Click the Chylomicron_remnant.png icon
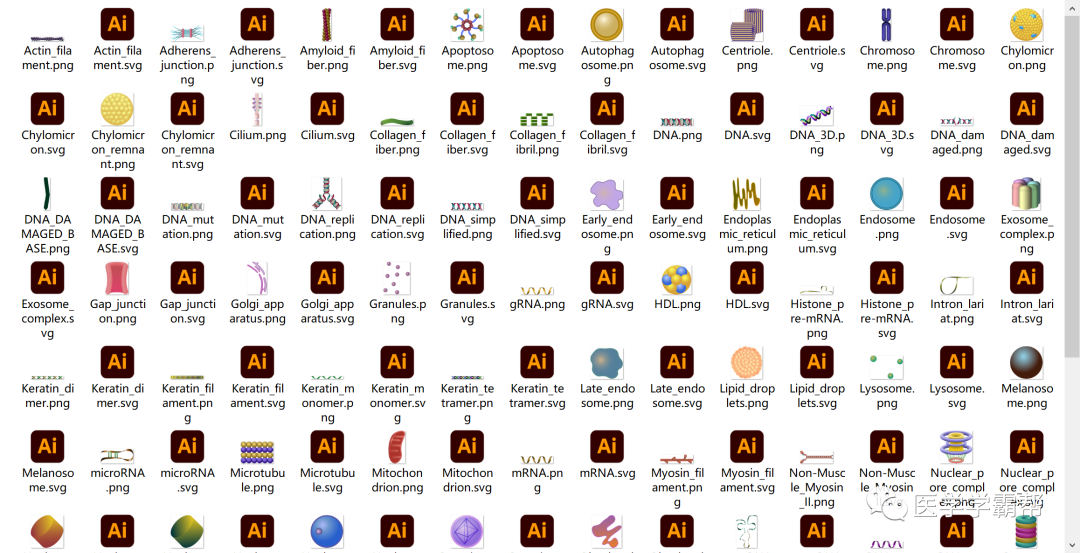1080x553 pixels. point(118,109)
